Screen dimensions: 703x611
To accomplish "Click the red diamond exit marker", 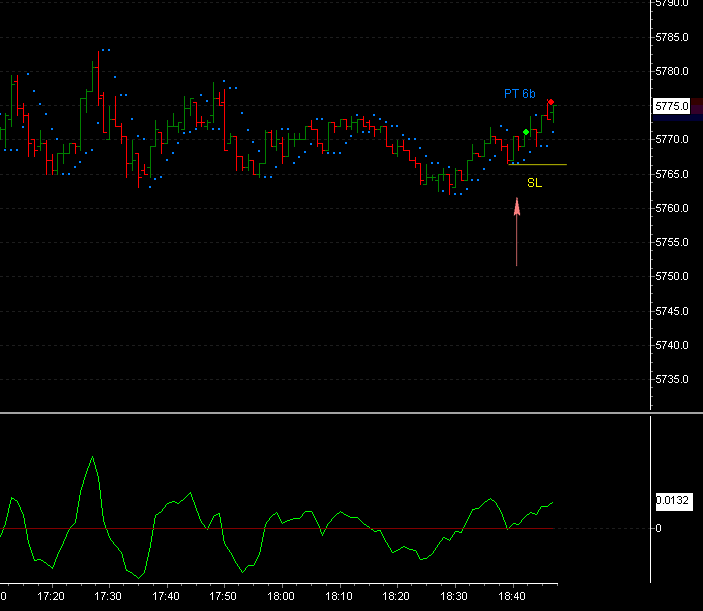I will tap(551, 102).
